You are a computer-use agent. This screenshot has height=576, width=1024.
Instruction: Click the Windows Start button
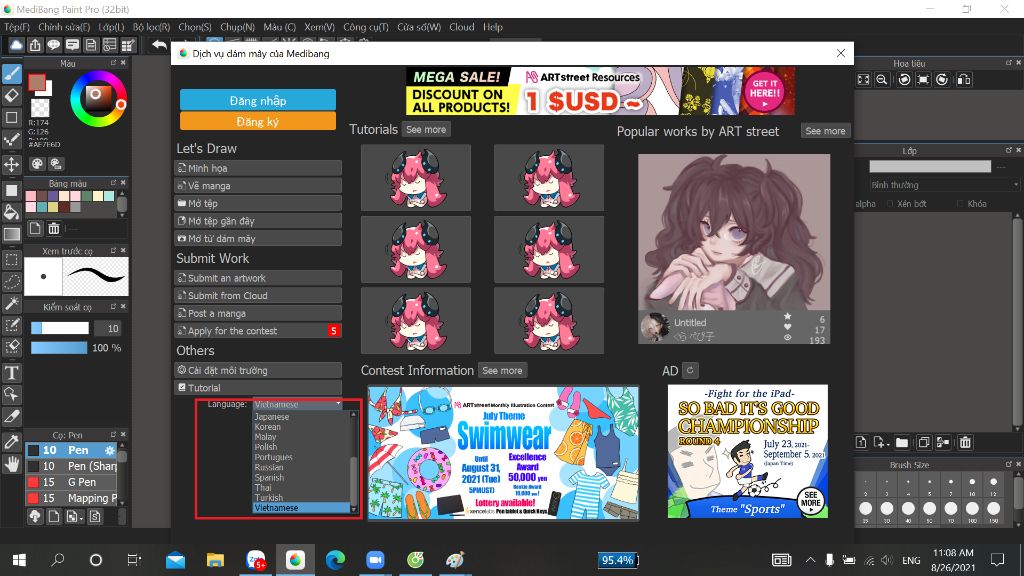point(19,560)
